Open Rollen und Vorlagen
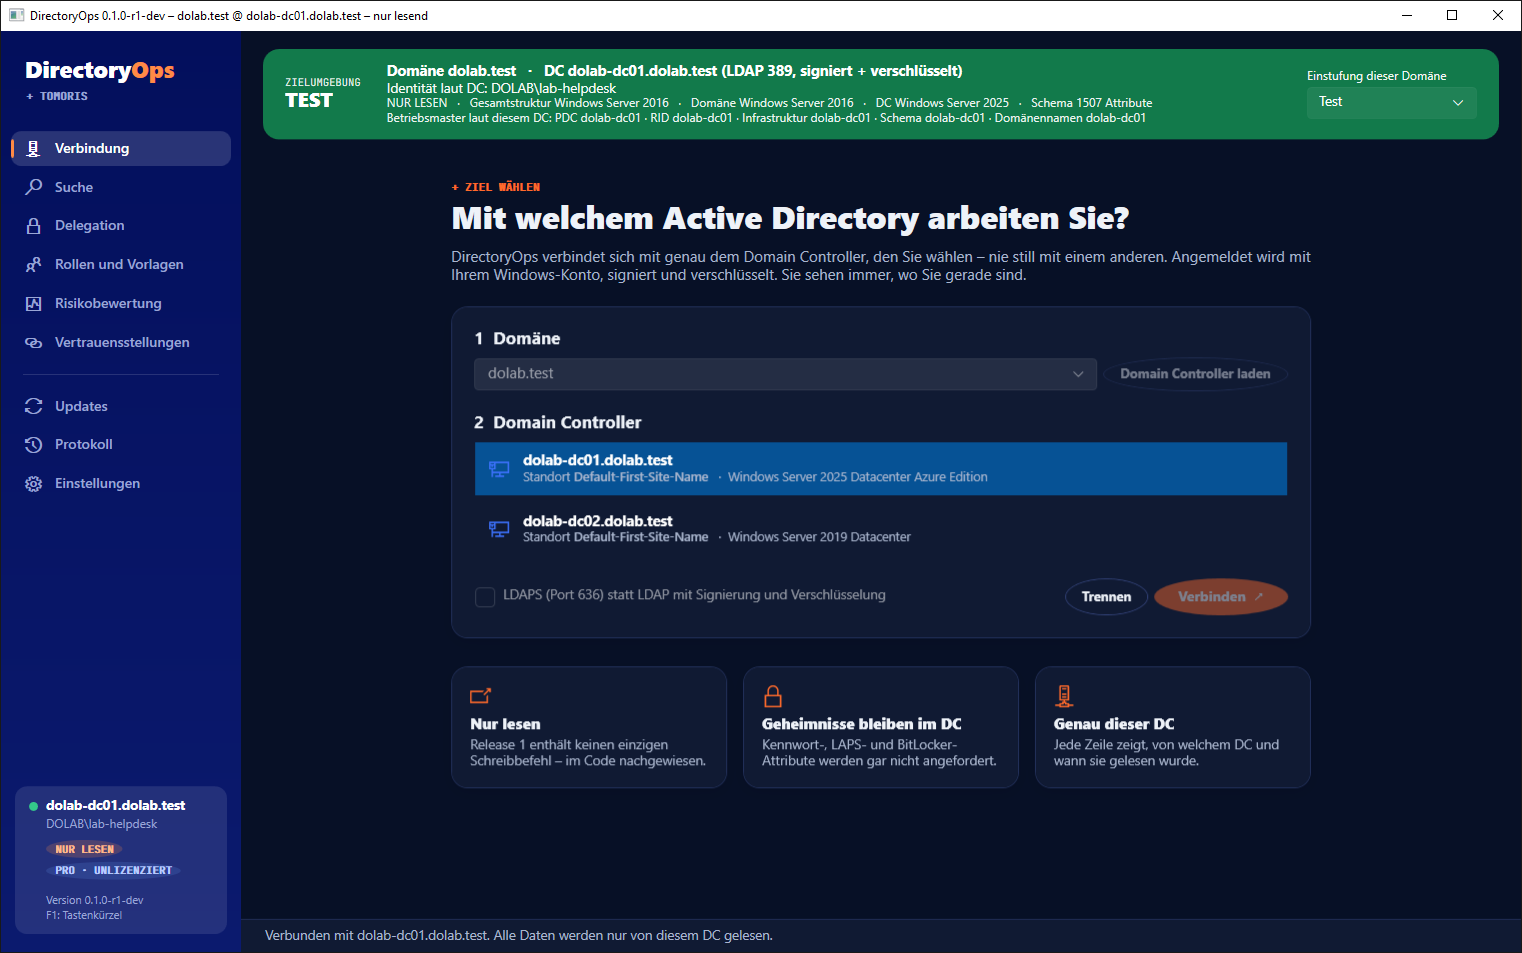1522x953 pixels. click(121, 264)
